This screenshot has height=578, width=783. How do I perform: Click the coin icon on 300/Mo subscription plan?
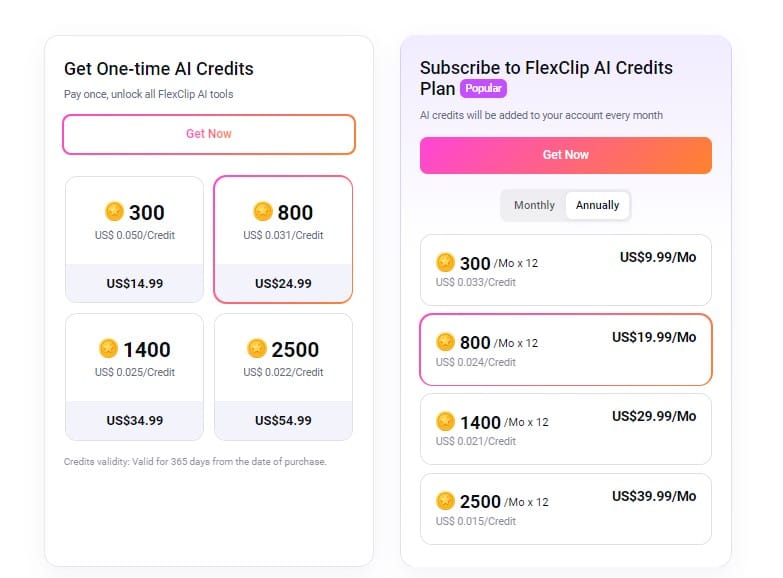pos(446,263)
